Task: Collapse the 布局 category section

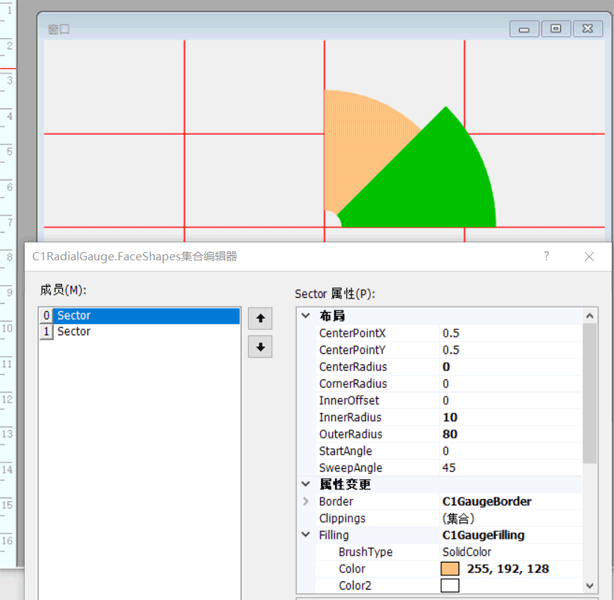Action: click(306, 316)
